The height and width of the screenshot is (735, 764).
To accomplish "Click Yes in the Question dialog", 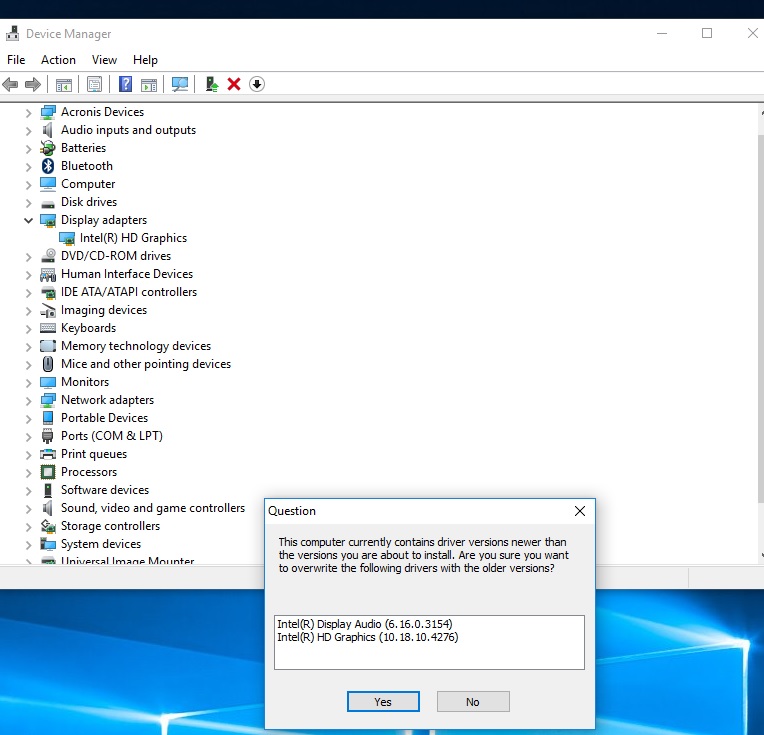I will pyautogui.click(x=383, y=701).
